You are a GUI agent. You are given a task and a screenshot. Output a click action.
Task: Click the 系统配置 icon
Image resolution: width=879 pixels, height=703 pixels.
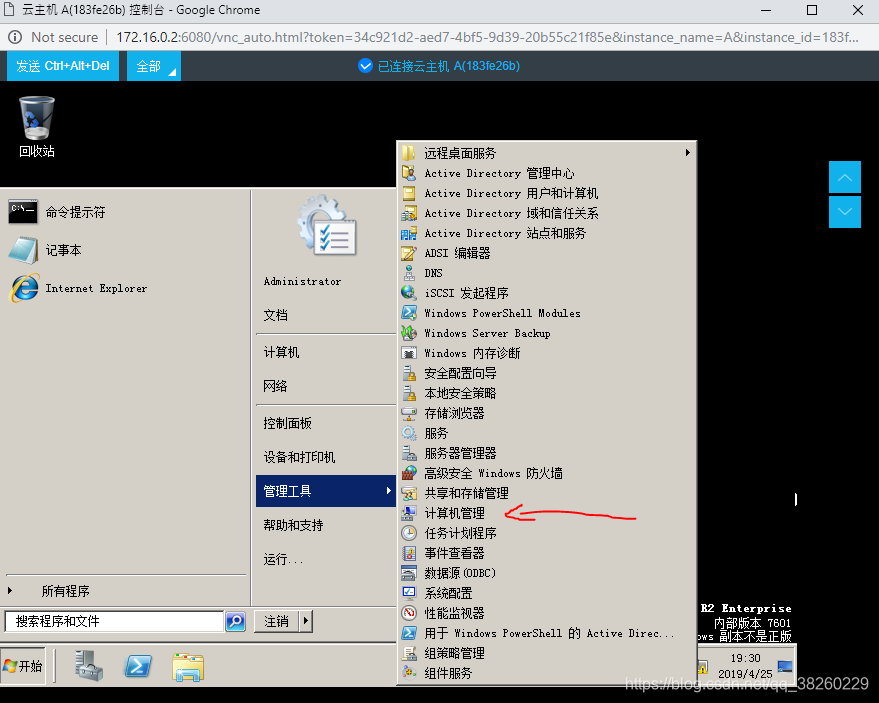(409, 593)
